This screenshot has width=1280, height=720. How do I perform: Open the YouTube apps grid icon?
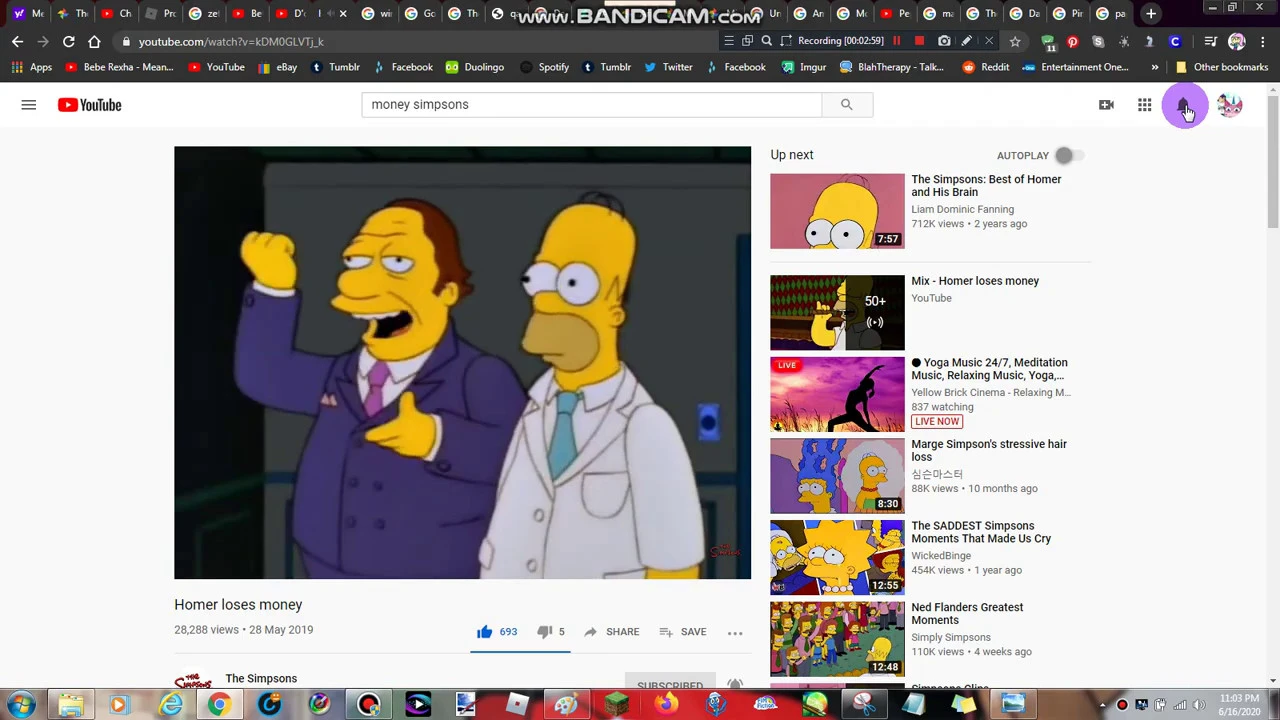tap(1144, 105)
